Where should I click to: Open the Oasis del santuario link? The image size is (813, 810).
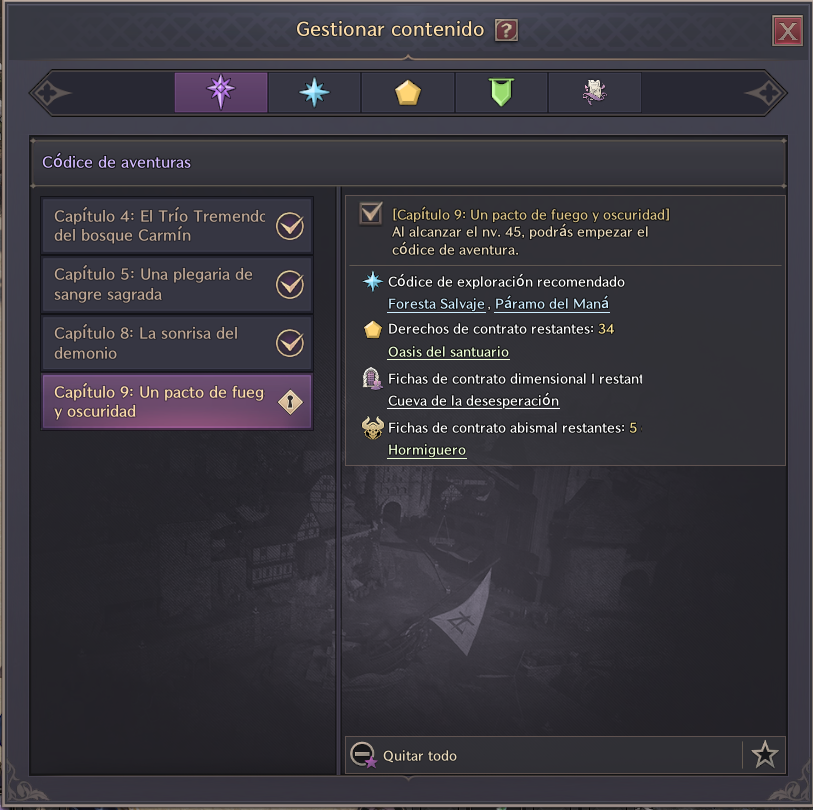coord(448,352)
